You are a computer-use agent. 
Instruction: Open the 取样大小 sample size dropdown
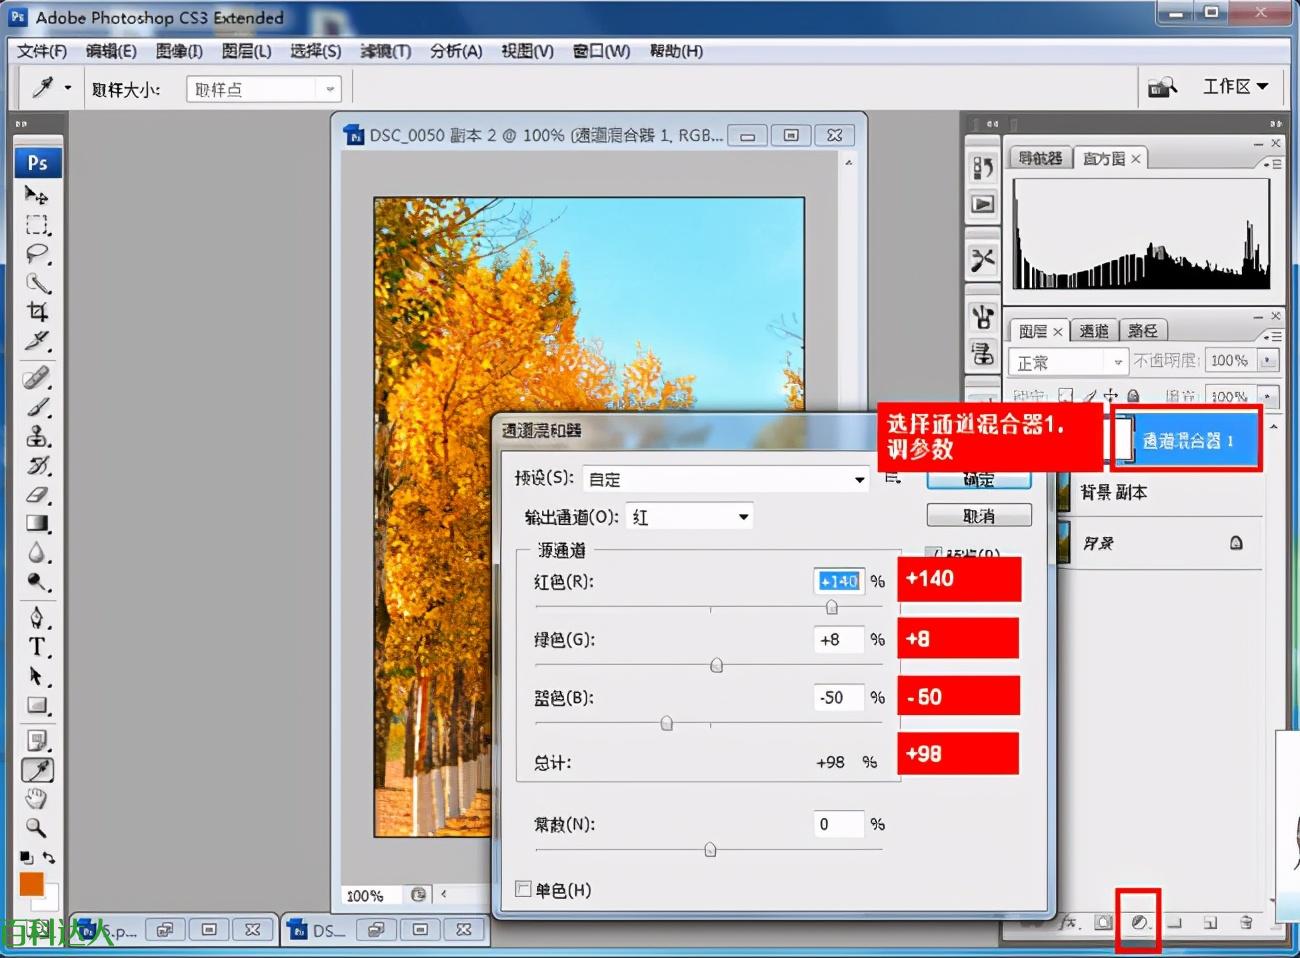point(329,90)
